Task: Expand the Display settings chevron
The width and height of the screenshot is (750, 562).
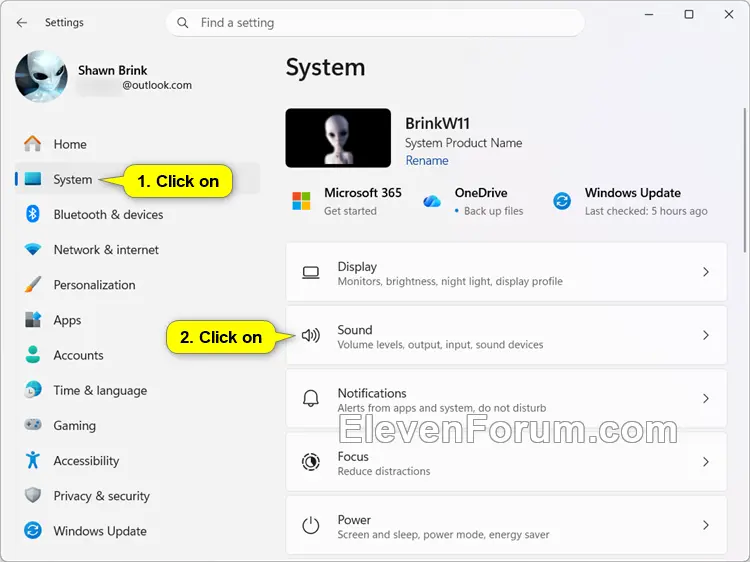Action: coord(706,272)
